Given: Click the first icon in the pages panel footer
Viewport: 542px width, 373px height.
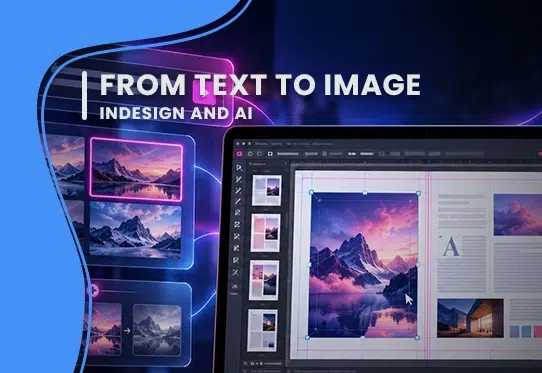Looking at the screenshot, I should 245,363.
